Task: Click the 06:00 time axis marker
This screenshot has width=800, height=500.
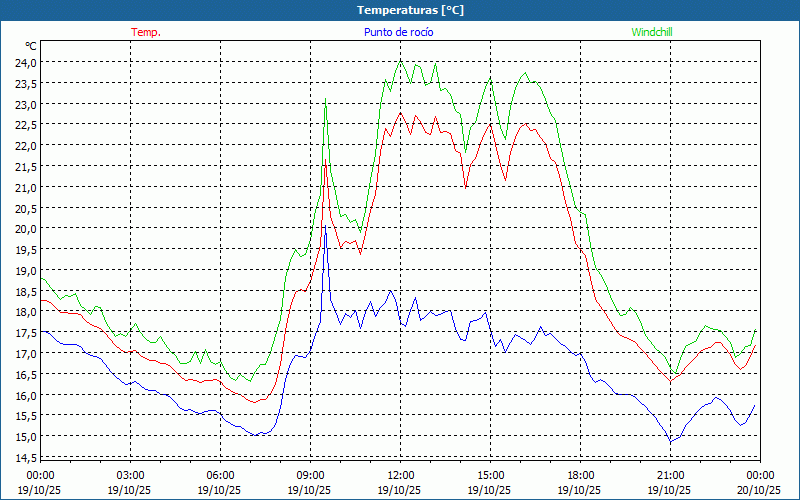Action: tap(220, 475)
